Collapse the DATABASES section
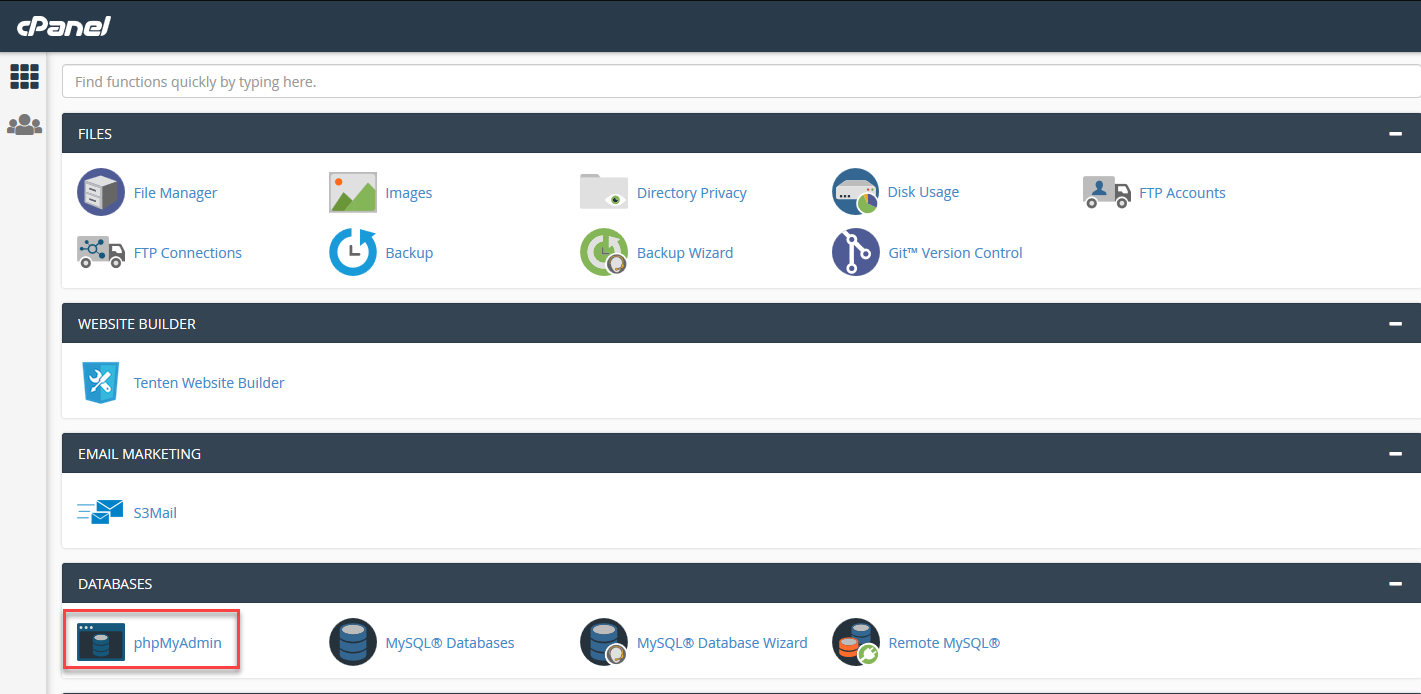This screenshot has width=1421, height=694. [1395, 583]
